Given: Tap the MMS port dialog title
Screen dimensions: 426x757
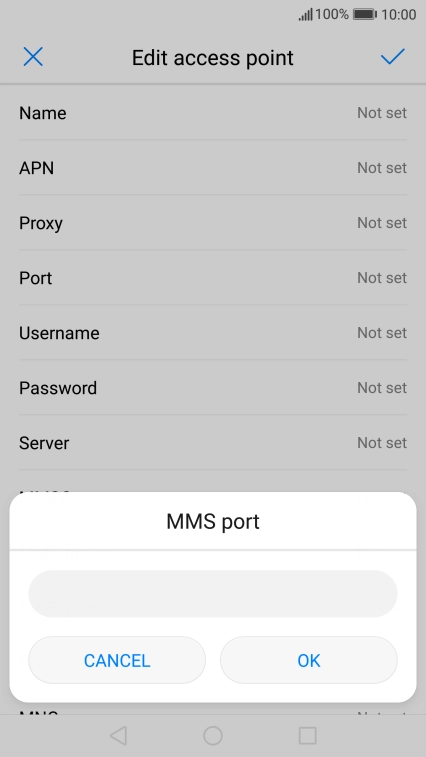Looking at the screenshot, I should (213, 521).
